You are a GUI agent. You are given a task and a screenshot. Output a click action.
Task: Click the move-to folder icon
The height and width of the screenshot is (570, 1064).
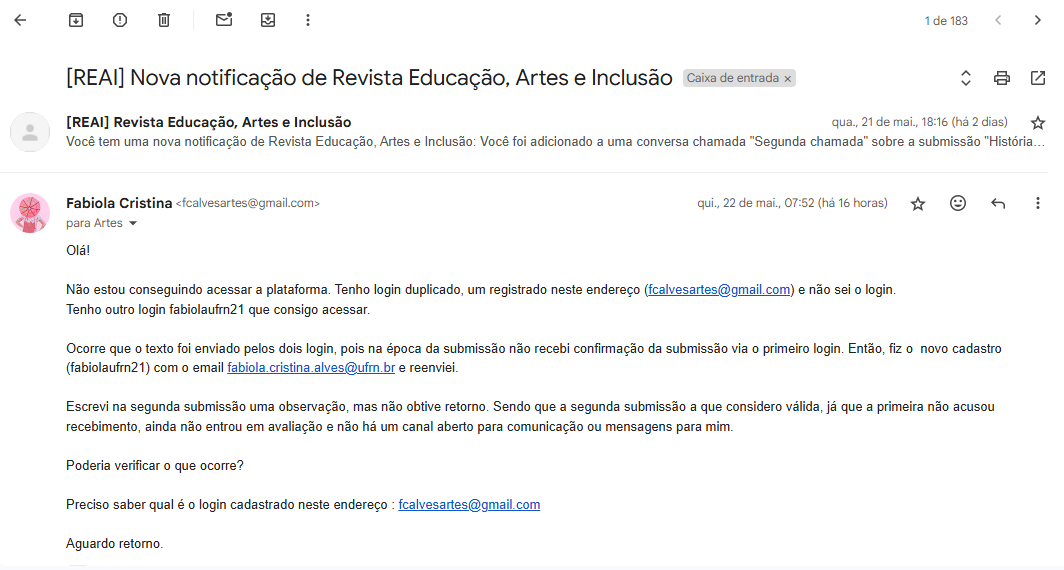click(268, 20)
